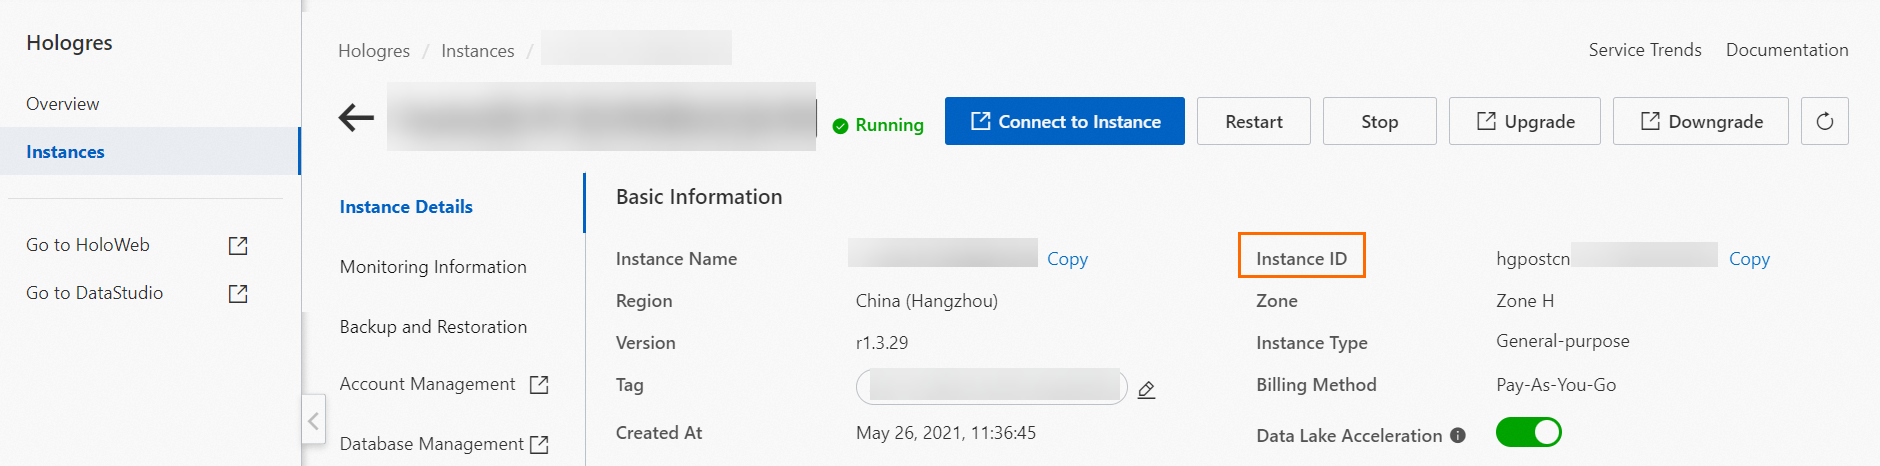This screenshot has height=466, width=1880.
Task: Open HoloWeb via external link icon
Action: coord(238,245)
